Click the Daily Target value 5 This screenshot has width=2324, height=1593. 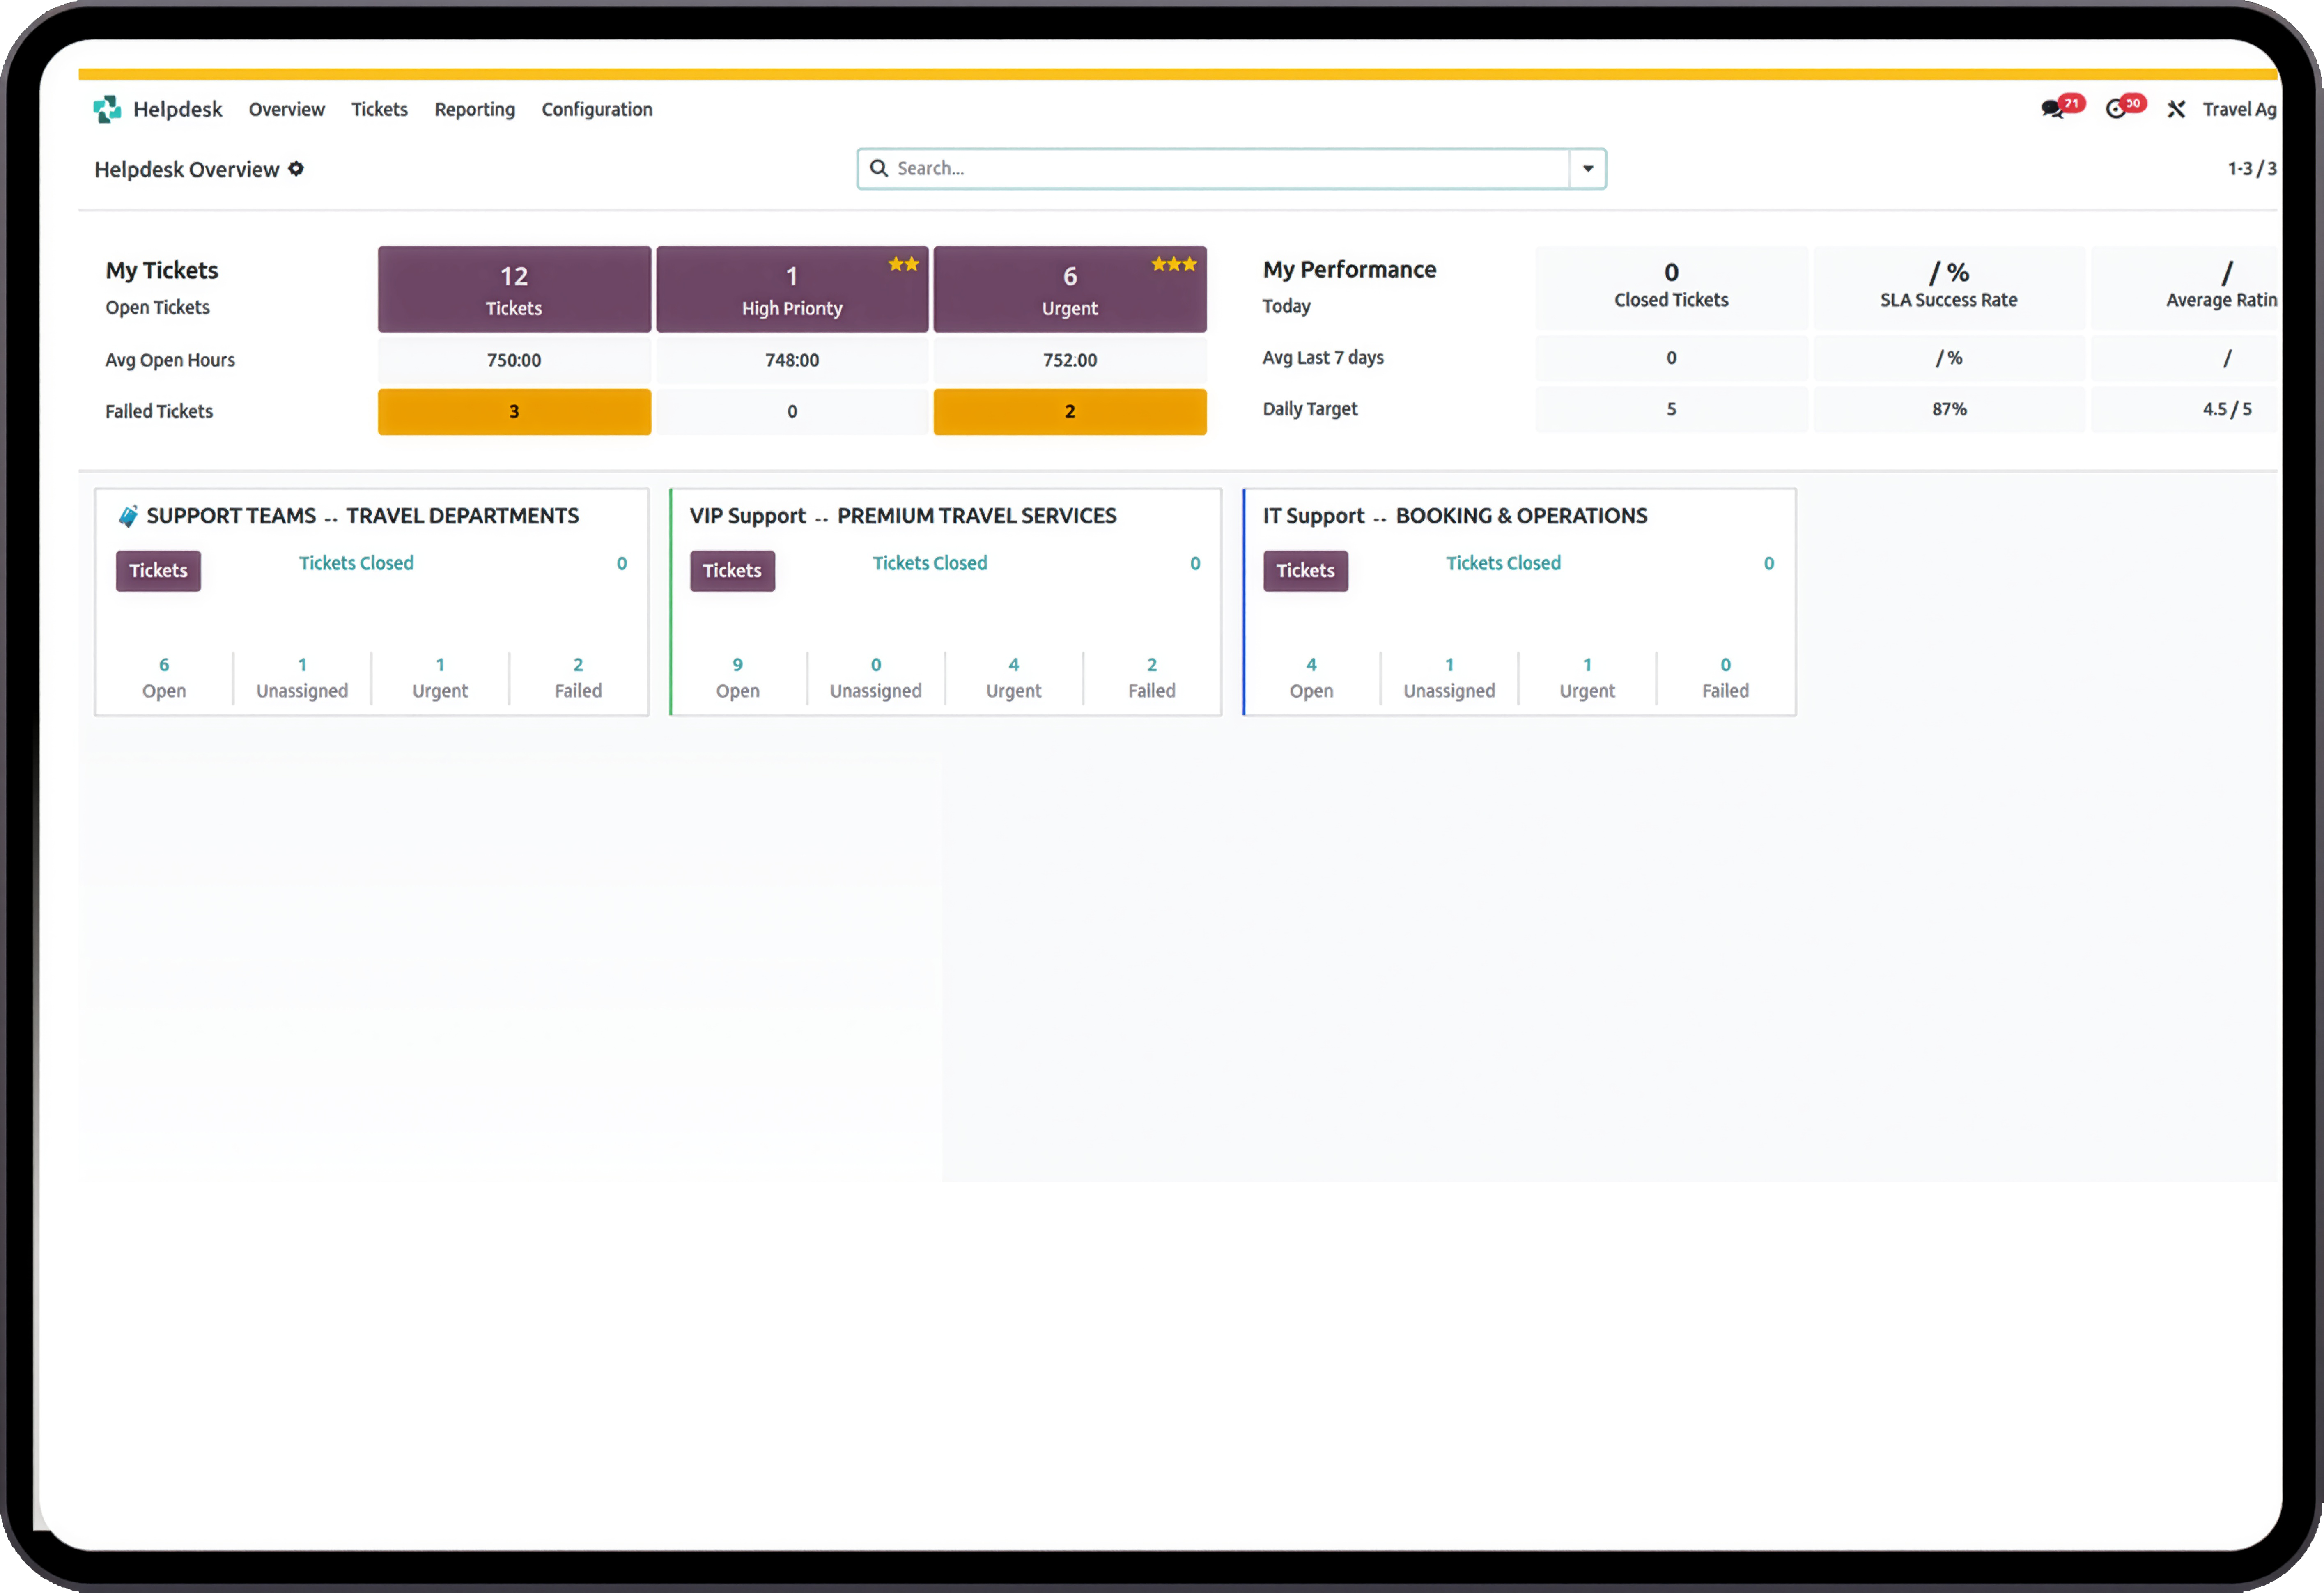(1671, 409)
